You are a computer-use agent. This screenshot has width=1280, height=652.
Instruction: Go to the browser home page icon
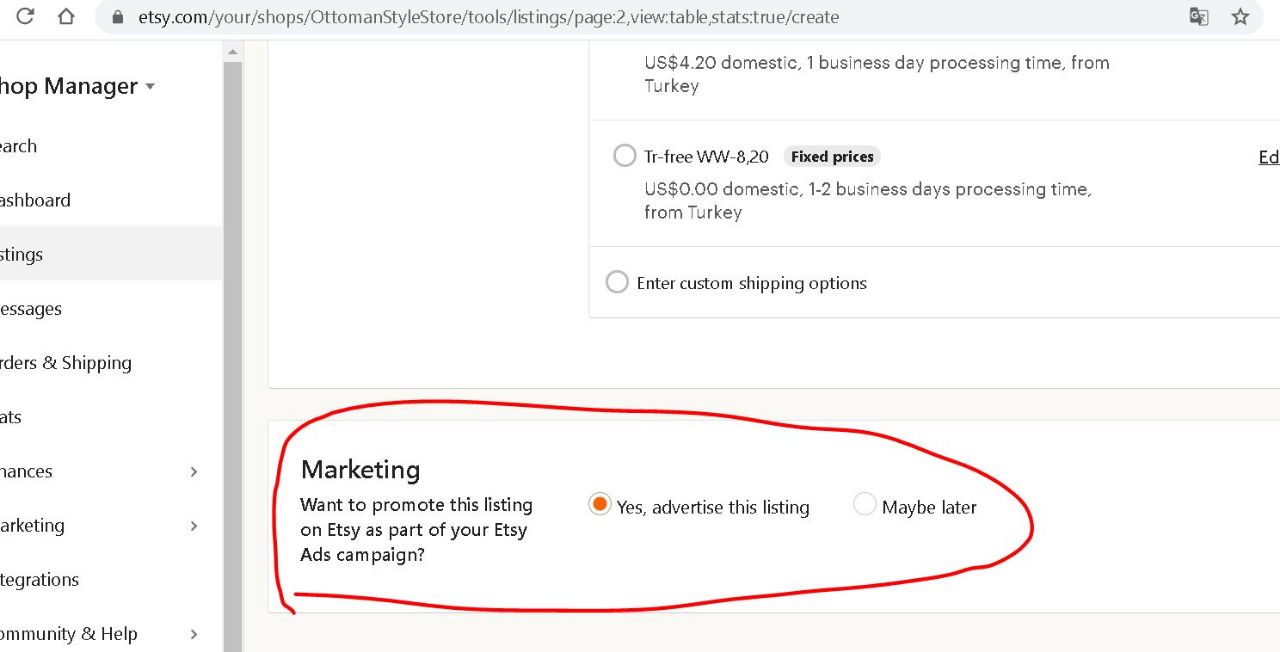pos(66,17)
